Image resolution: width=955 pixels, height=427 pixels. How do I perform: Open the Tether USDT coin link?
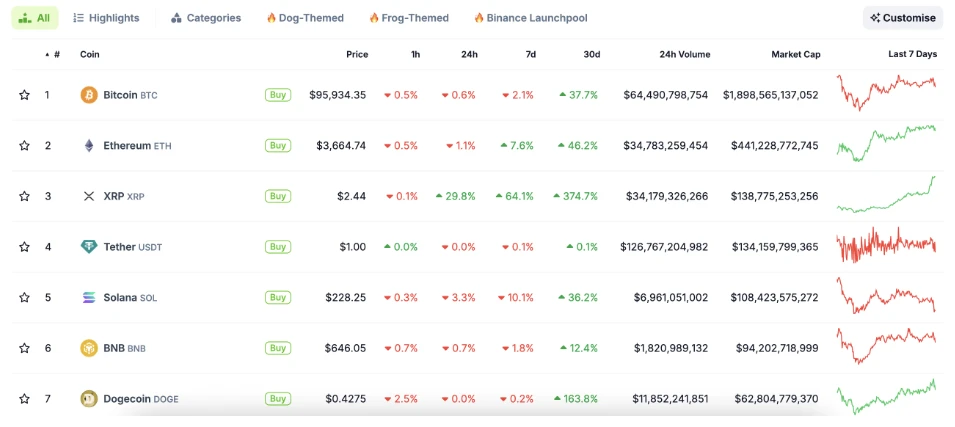(133, 247)
